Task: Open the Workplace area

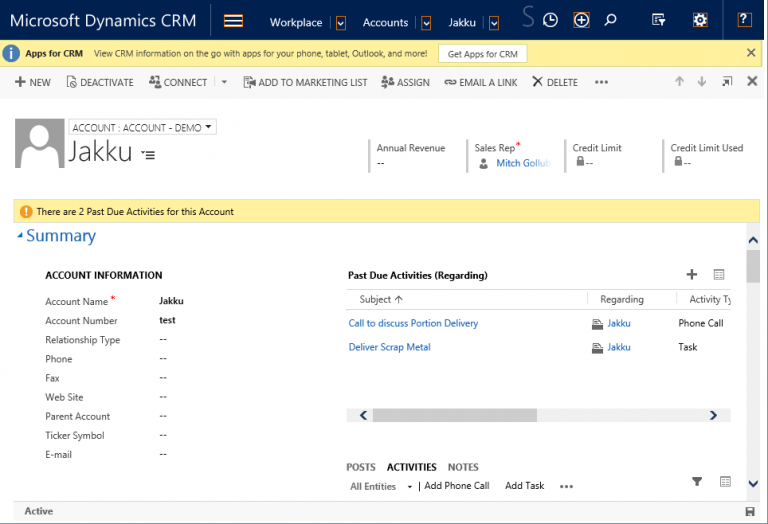Action: (x=296, y=23)
